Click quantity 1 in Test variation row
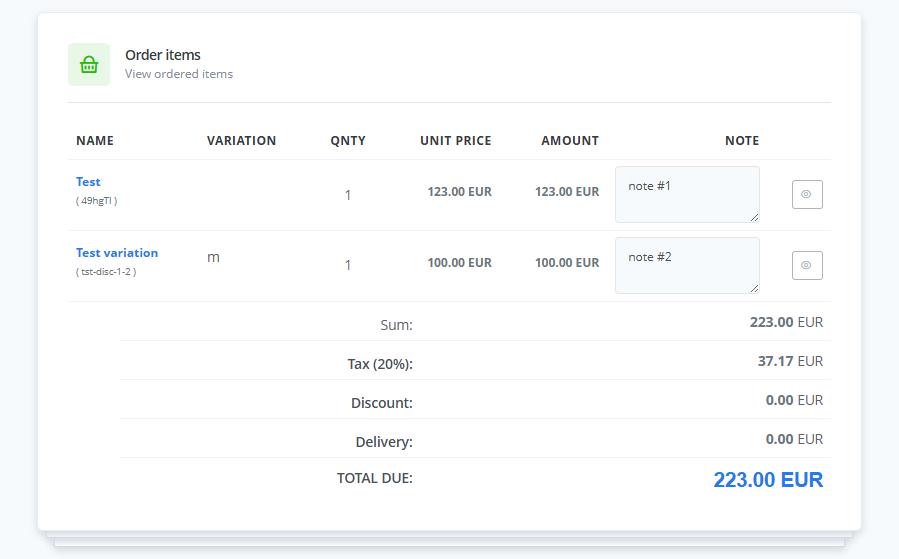 pyautogui.click(x=347, y=265)
